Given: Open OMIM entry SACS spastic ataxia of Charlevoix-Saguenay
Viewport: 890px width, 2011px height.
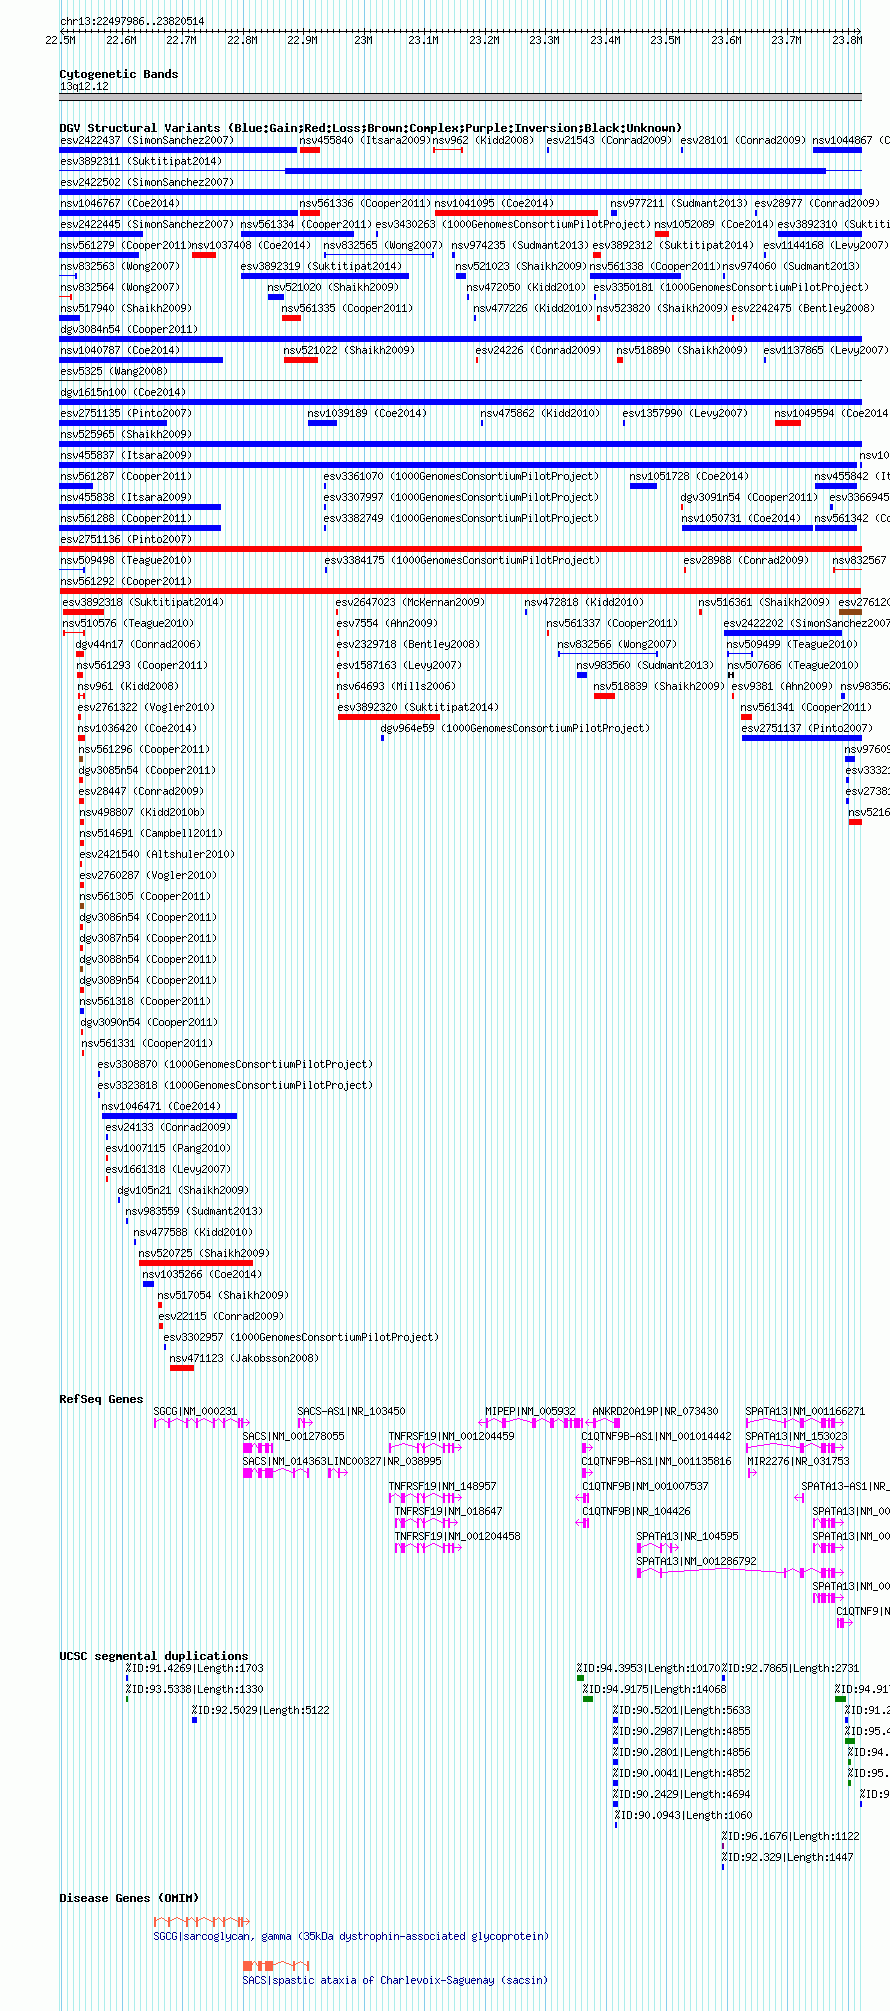Looking at the screenshot, I should pos(395,1980).
